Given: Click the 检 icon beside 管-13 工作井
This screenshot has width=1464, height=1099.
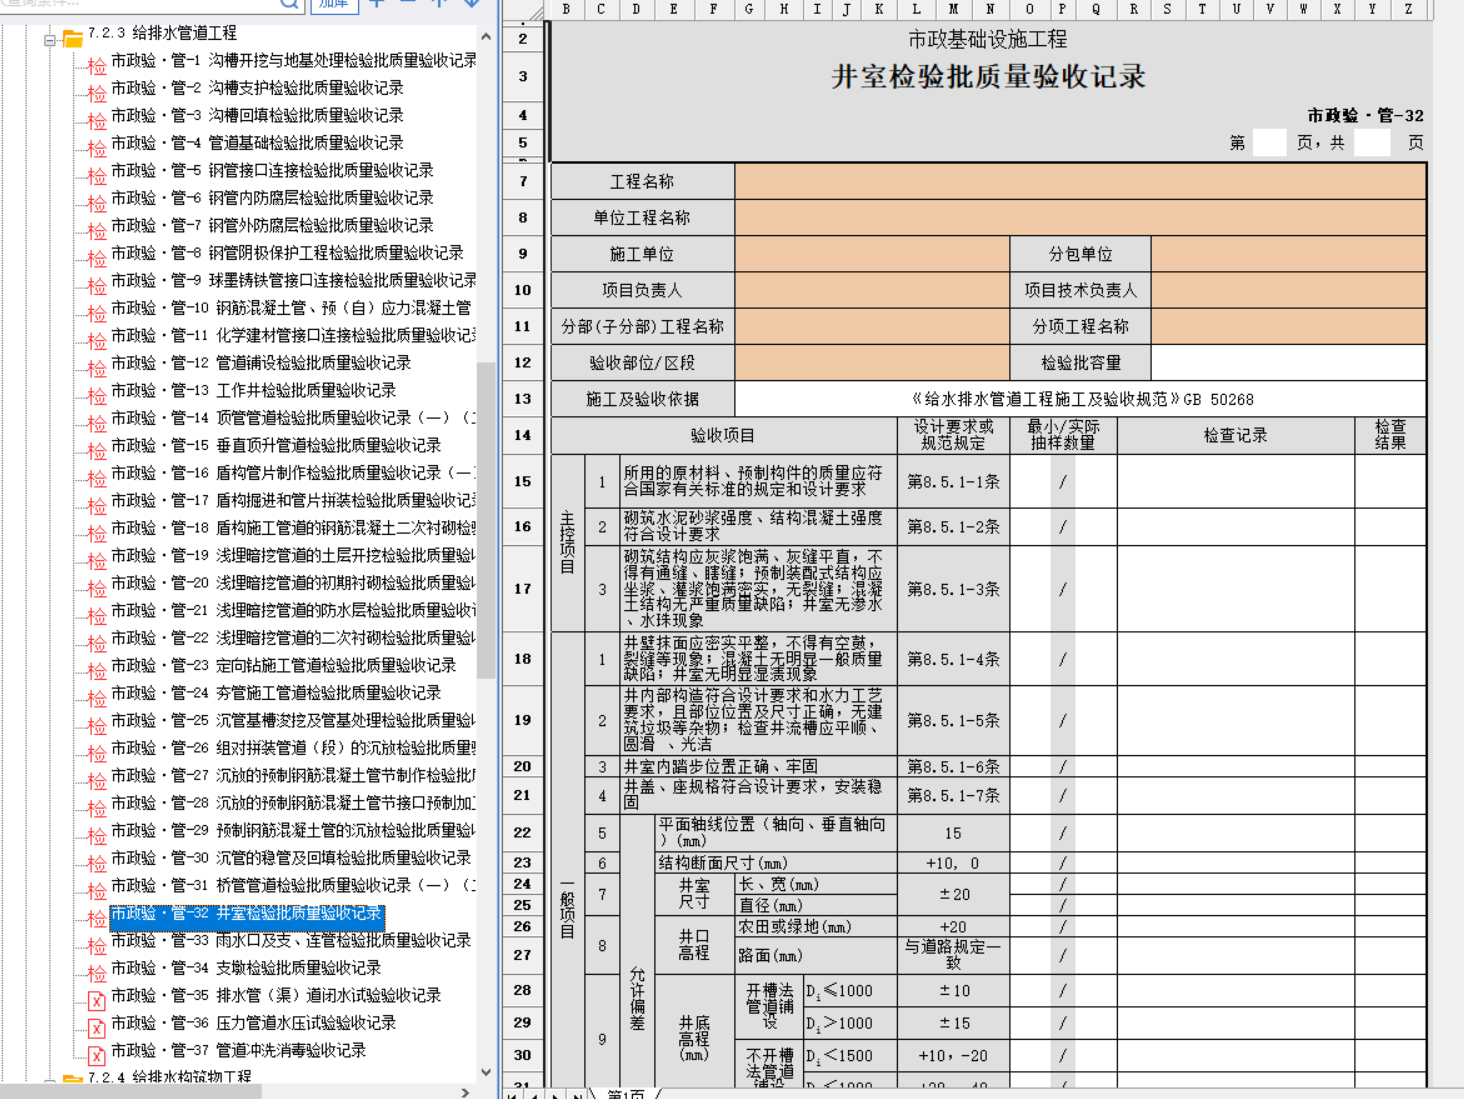Looking at the screenshot, I should point(96,396).
